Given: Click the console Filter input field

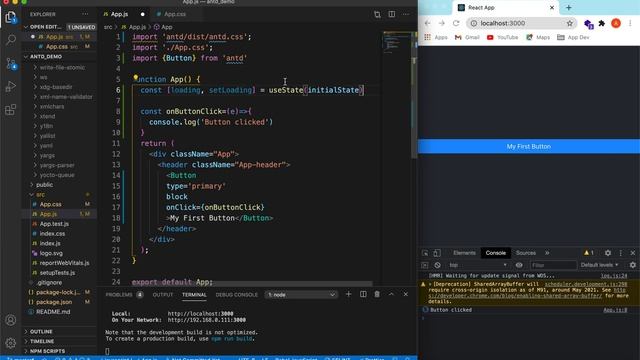Looking at the screenshot, I should pyautogui.click(x=553, y=265).
